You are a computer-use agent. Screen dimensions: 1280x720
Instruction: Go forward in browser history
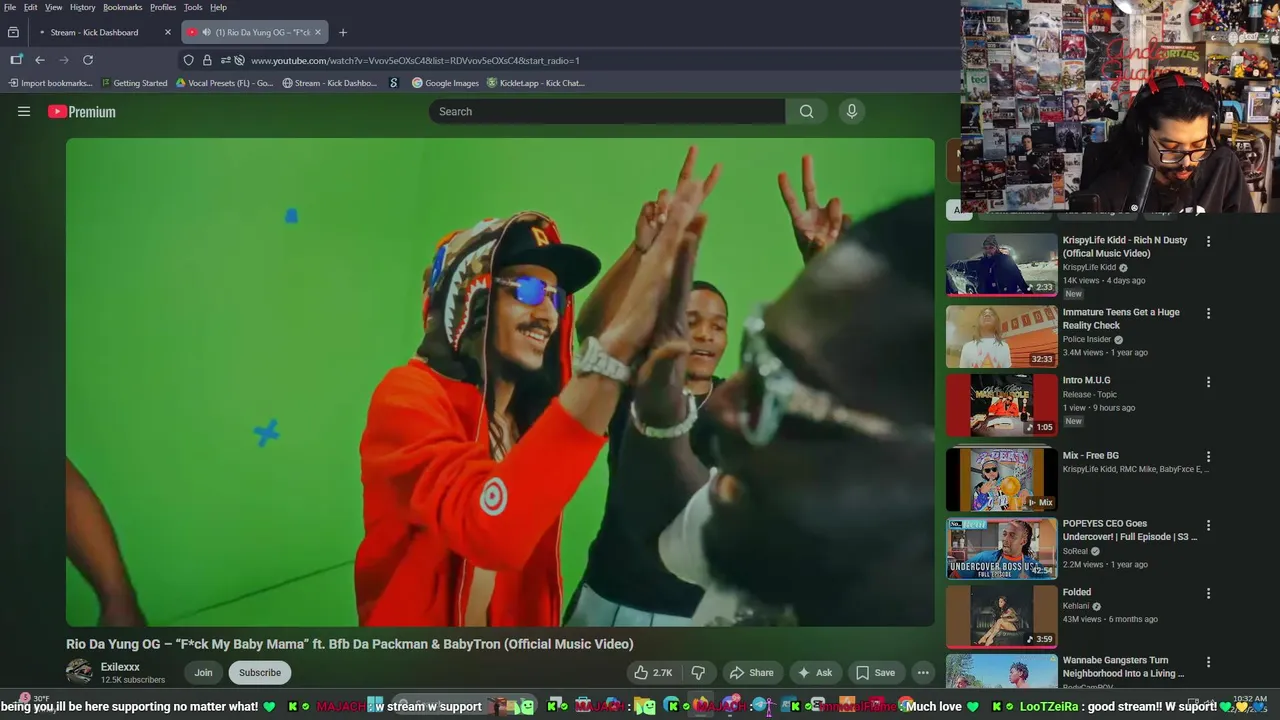tap(64, 60)
